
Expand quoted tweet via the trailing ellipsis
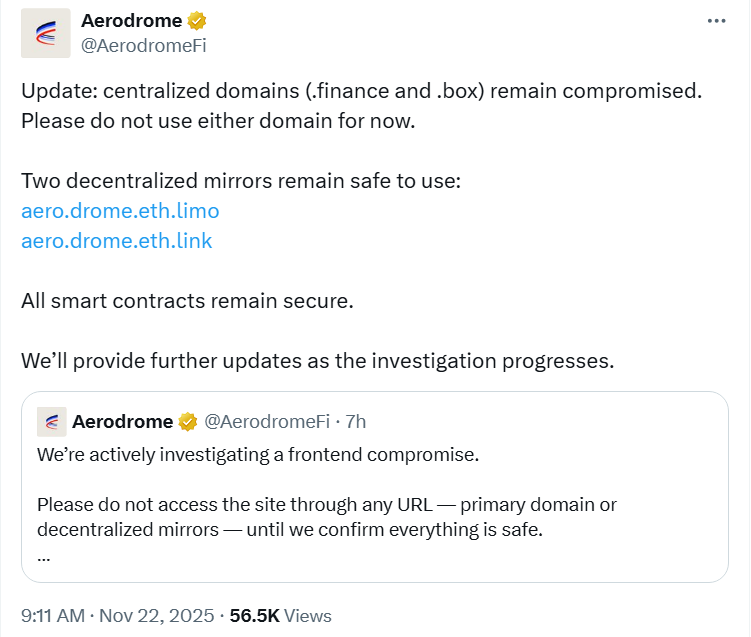44,556
